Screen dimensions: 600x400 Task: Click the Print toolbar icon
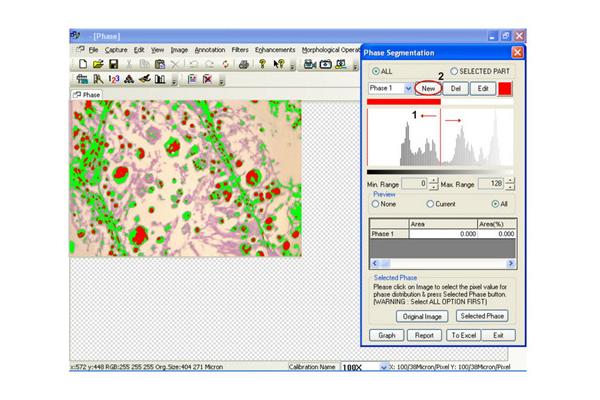(244, 64)
